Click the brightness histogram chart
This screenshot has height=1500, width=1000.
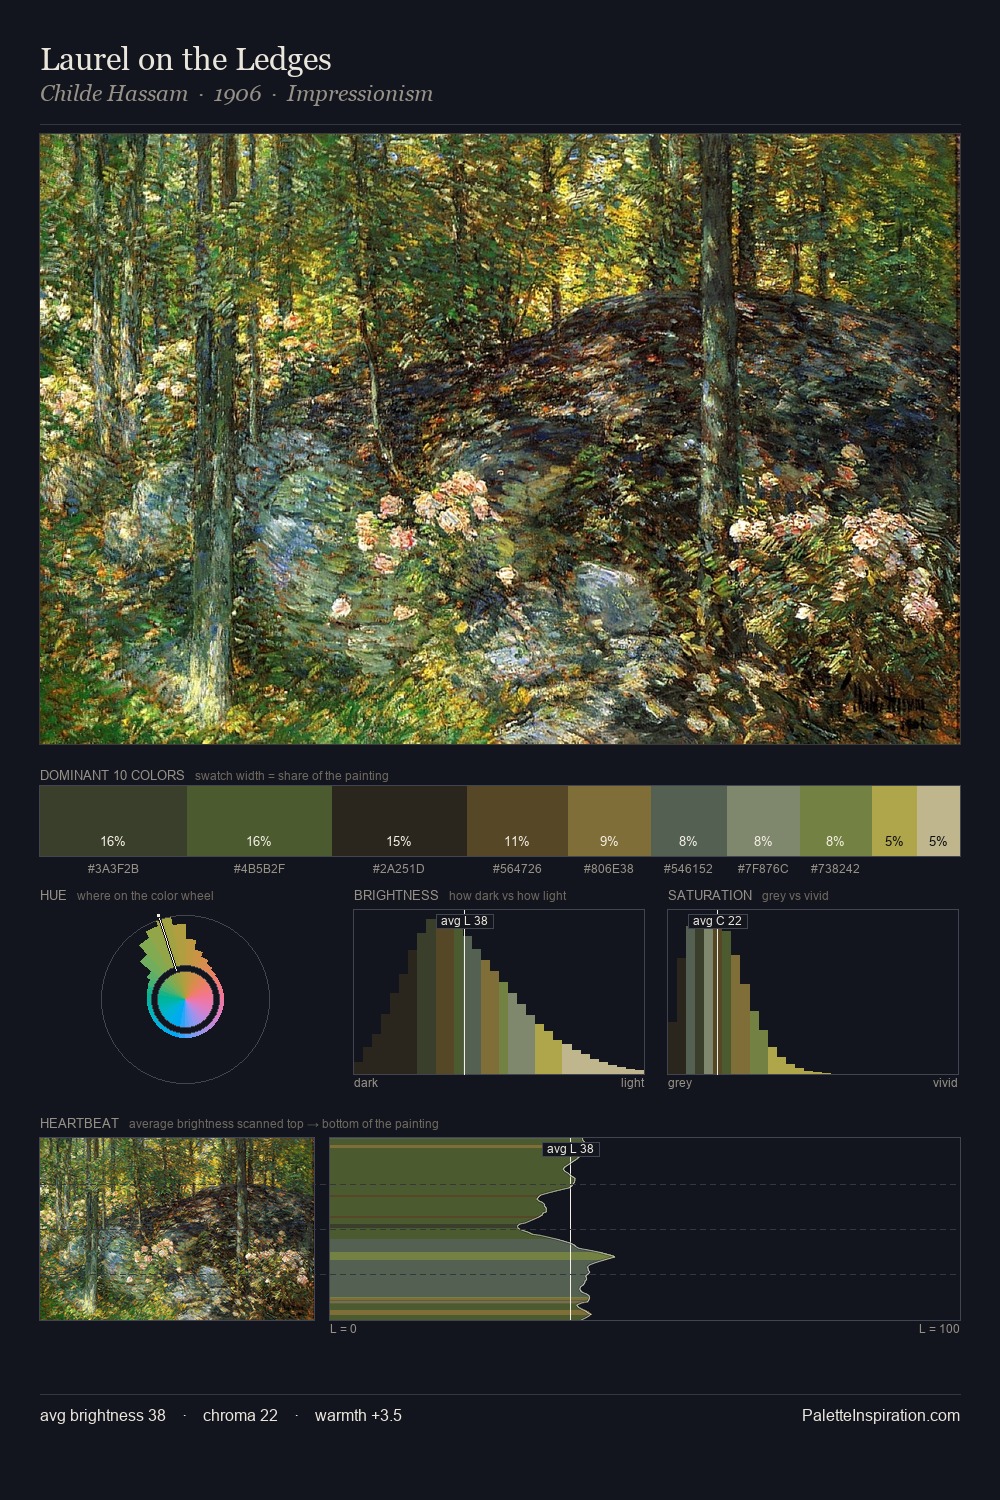(x=499, y=992)
